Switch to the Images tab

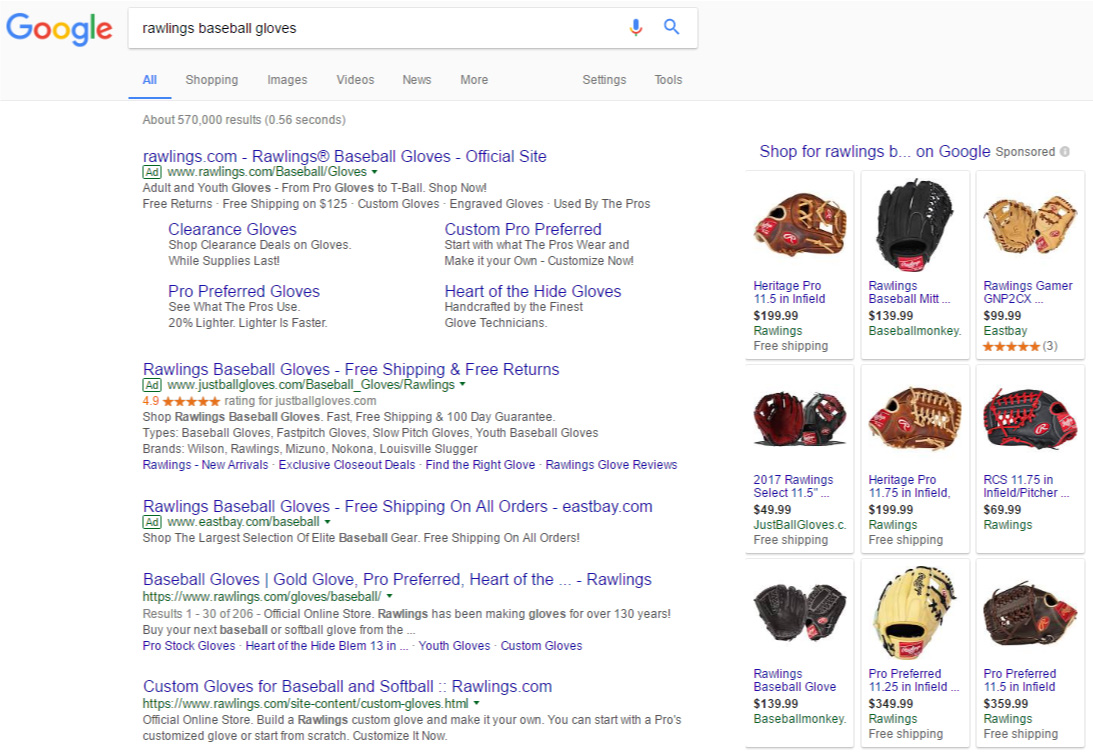287,79
